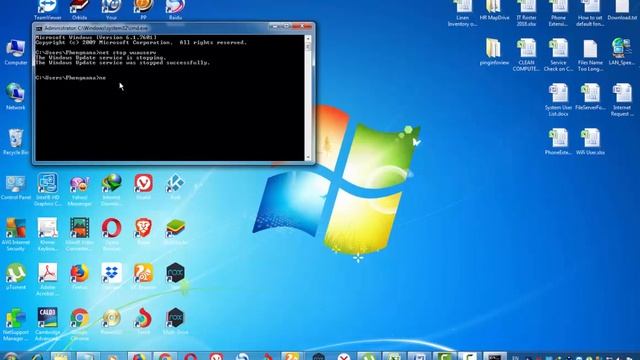
Task: Launch the Firefox shortcut
Action: [80, 276]
